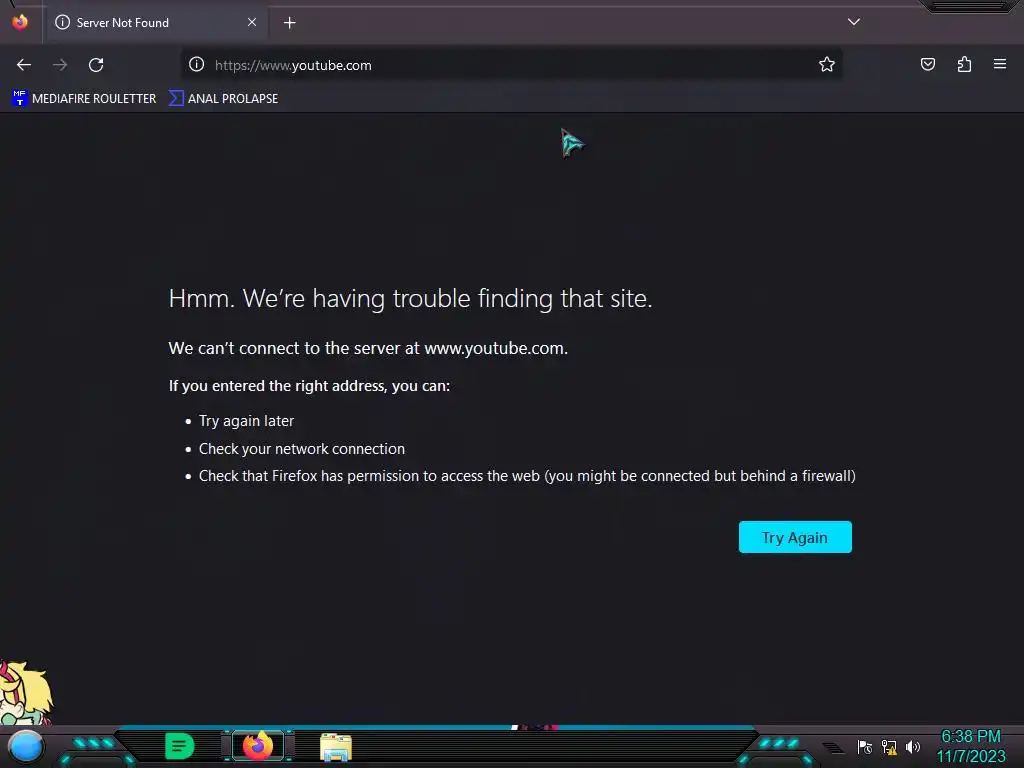The width and height of the screenshot is (1024, 768).
Task: Click 'If you entered the right address' text
Action: [309, 386]
